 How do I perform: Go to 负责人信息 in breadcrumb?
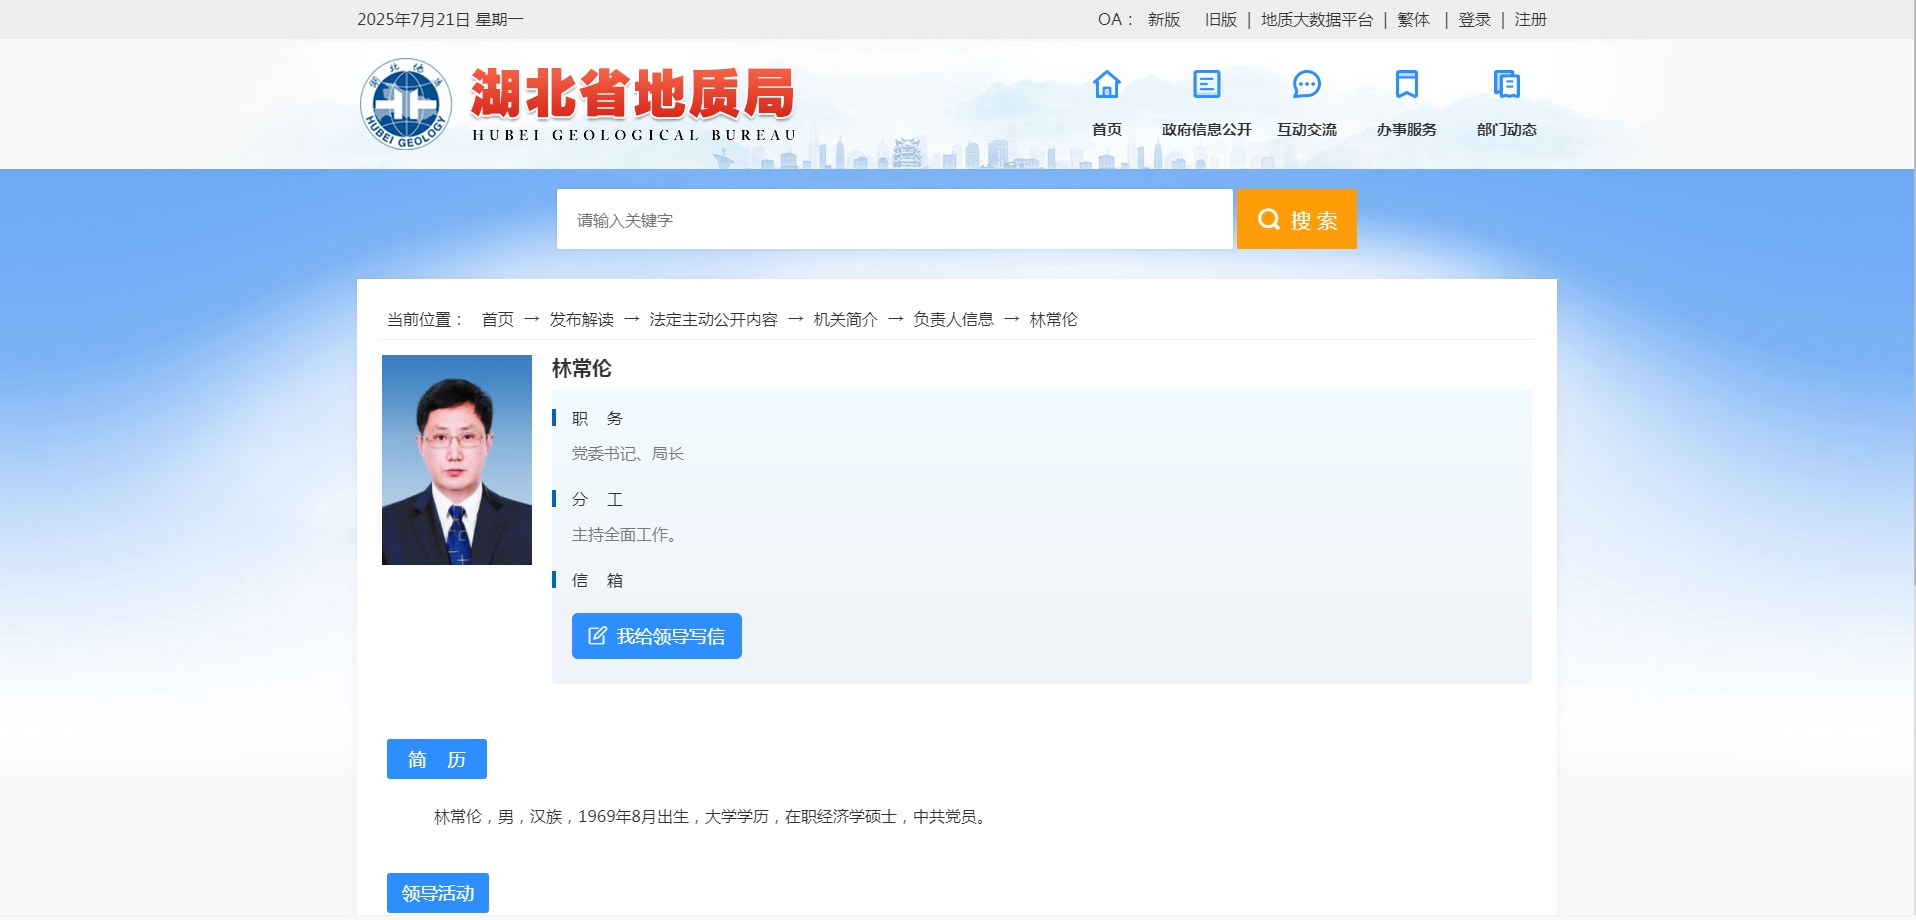point(953,319)
